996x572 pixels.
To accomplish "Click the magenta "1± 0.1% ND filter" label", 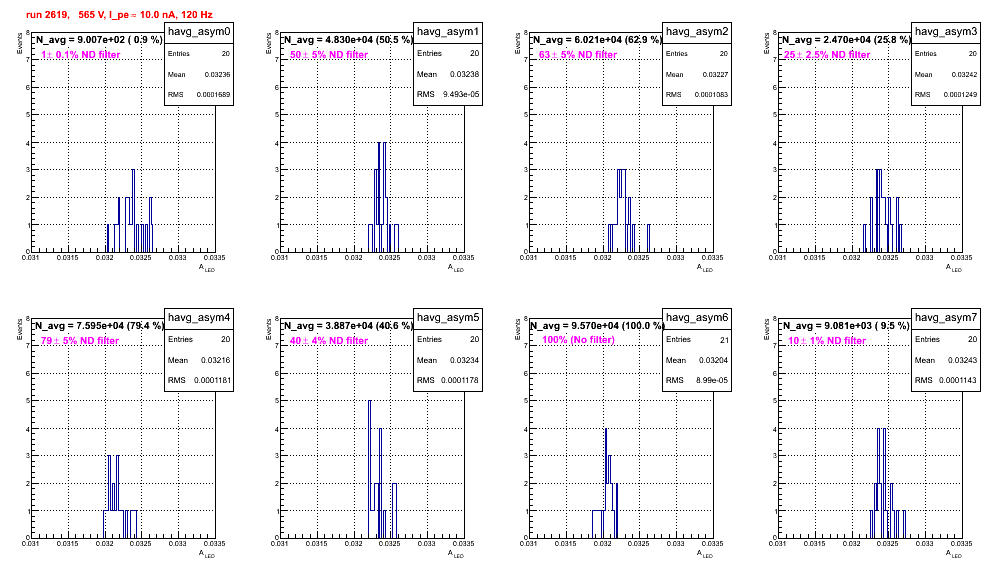I will coord(81,55).
